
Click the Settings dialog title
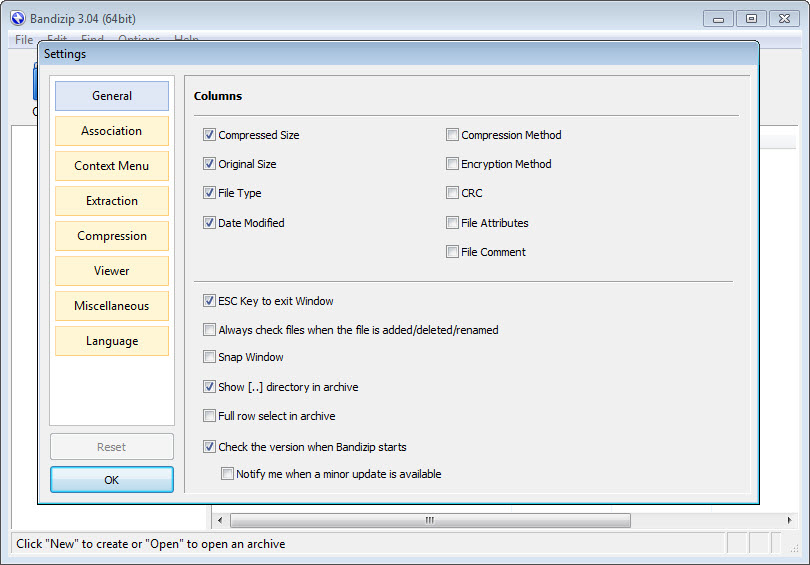tap(65, 54)
